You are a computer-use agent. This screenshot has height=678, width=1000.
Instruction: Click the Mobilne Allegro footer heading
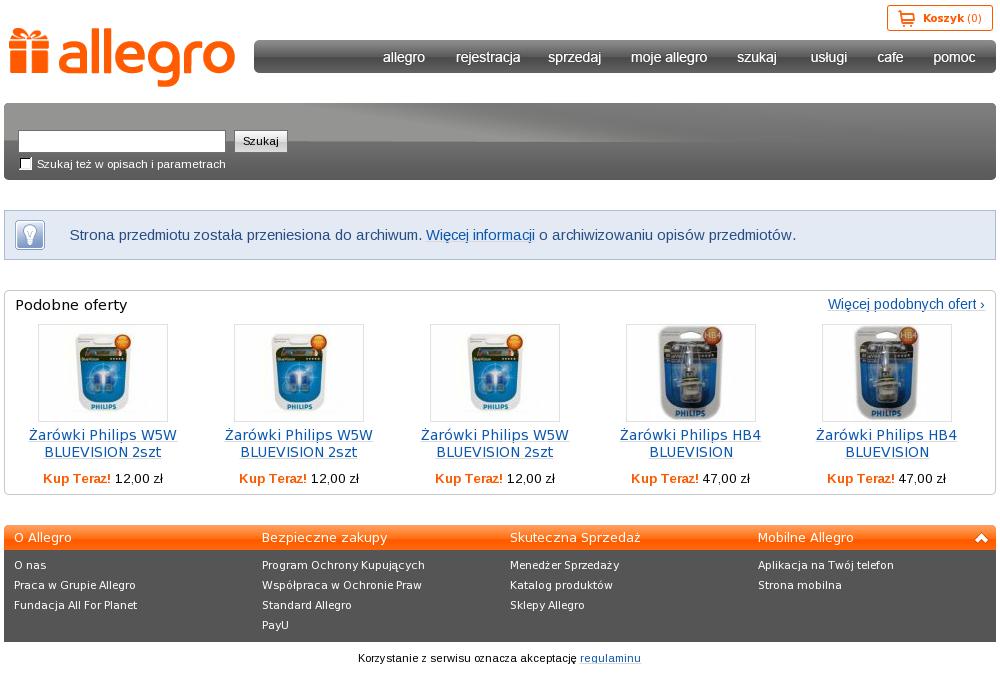tap(805, 538)
